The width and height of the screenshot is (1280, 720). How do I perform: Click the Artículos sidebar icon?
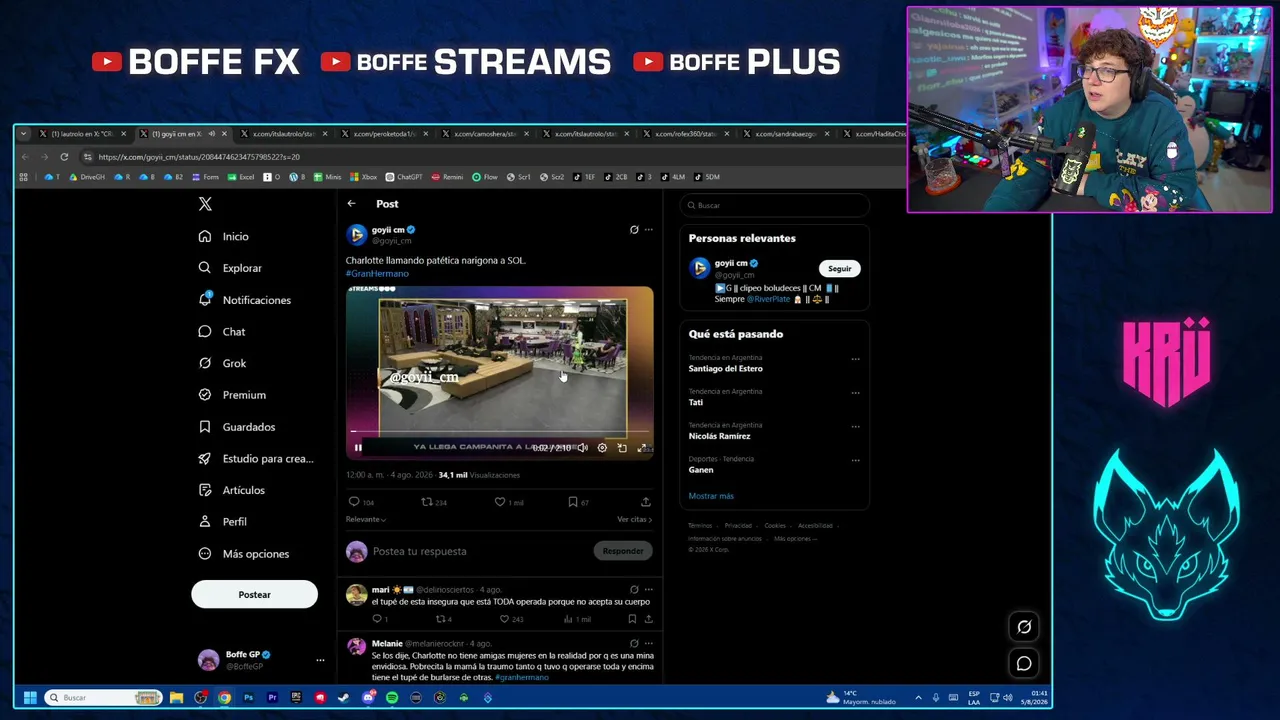pos(205,490)
